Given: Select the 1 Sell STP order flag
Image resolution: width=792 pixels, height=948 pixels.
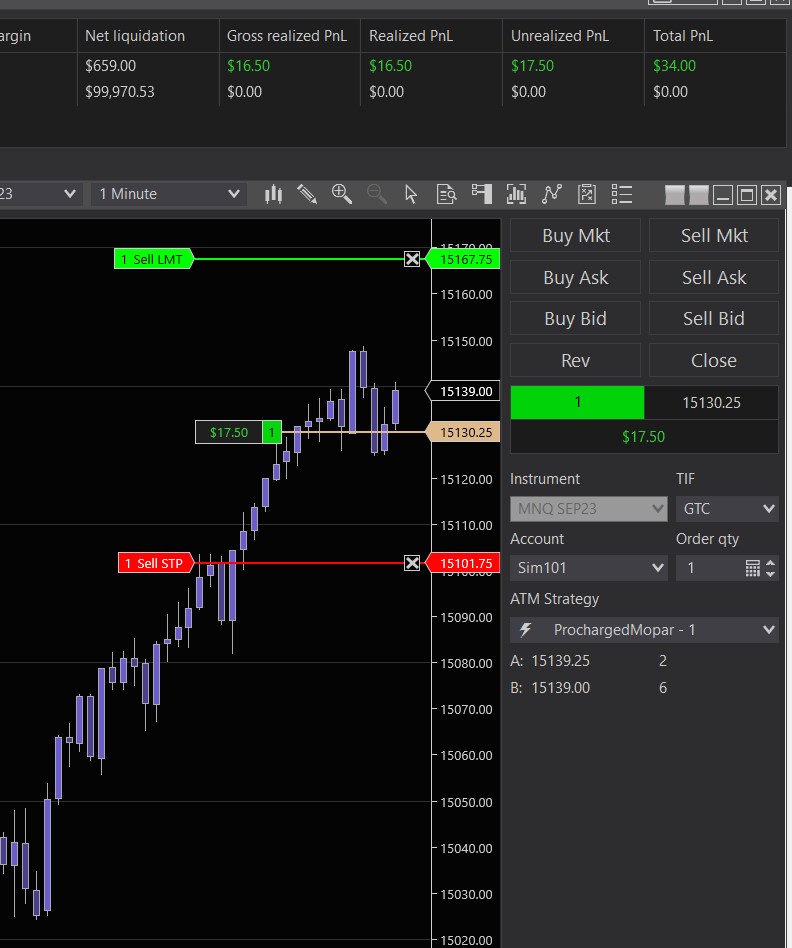Looking at the screenshot, I should (155, 563).
